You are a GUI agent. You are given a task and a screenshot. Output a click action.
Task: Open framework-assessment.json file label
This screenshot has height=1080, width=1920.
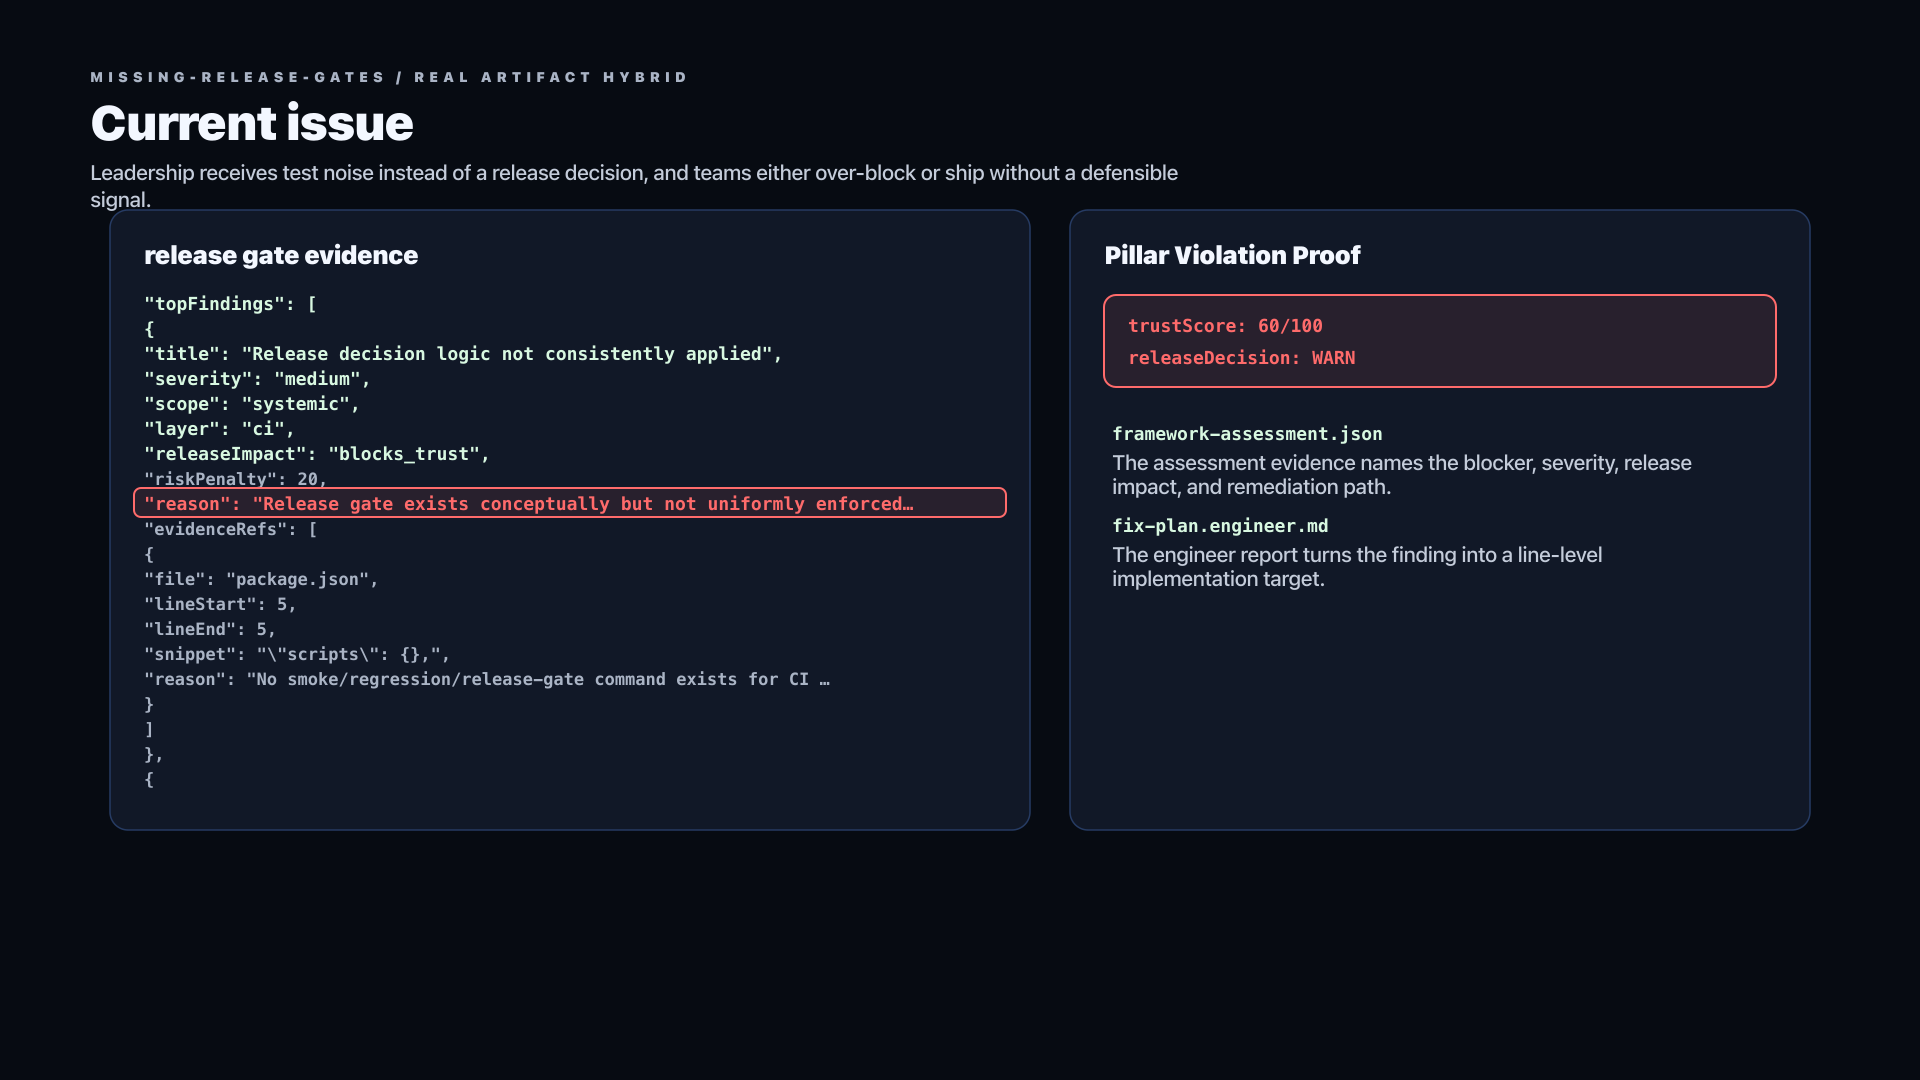(x=1247, y=434)
